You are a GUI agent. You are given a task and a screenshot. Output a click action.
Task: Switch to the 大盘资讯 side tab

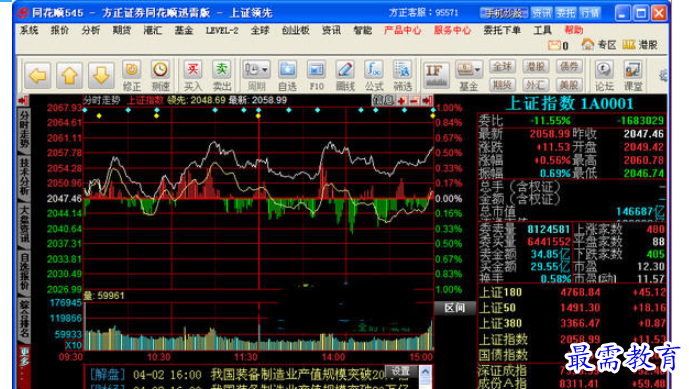(x=25, y=224)
